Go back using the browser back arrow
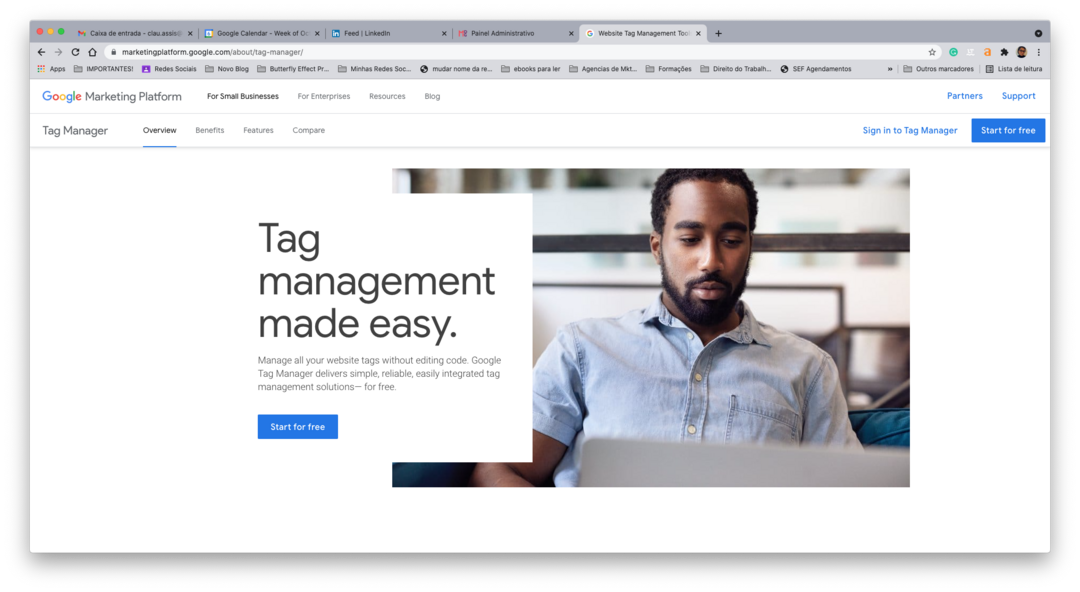The height and width of the screenshot is (592, 1080). pos(41,52)
